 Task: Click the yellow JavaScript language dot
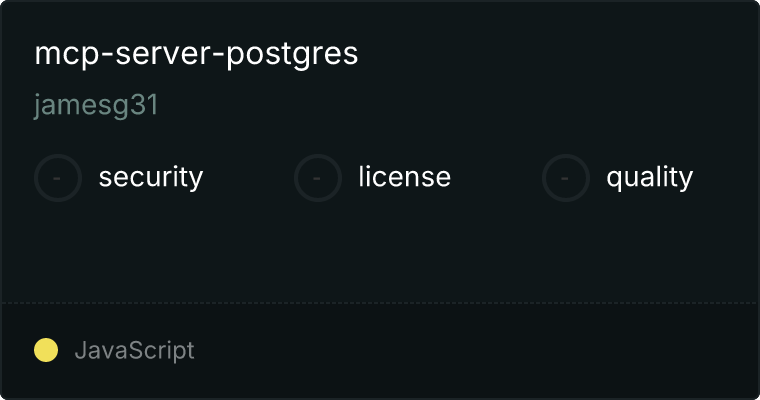tap(46, 350)
